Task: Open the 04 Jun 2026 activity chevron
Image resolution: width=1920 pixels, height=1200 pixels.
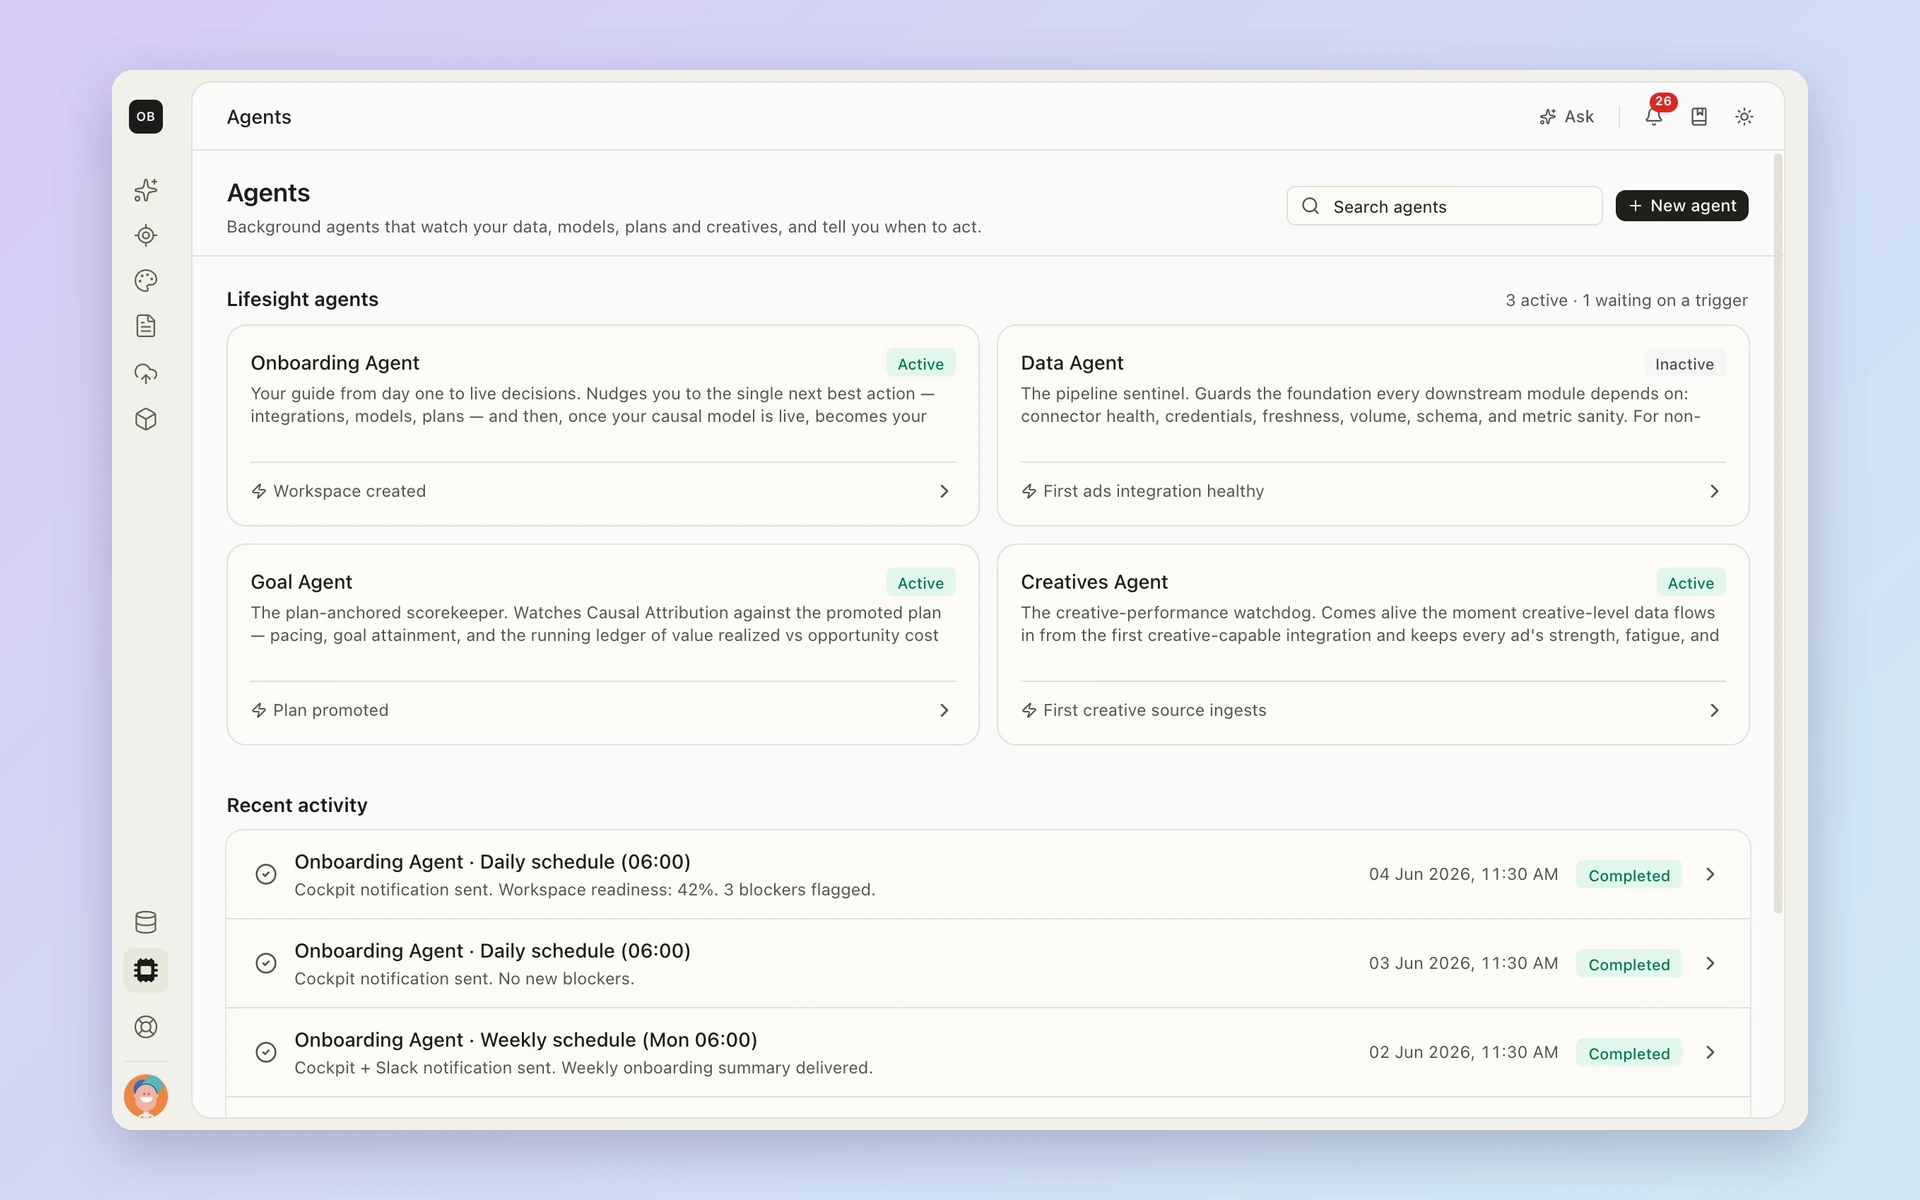Action: click(x=1710, y=874)
